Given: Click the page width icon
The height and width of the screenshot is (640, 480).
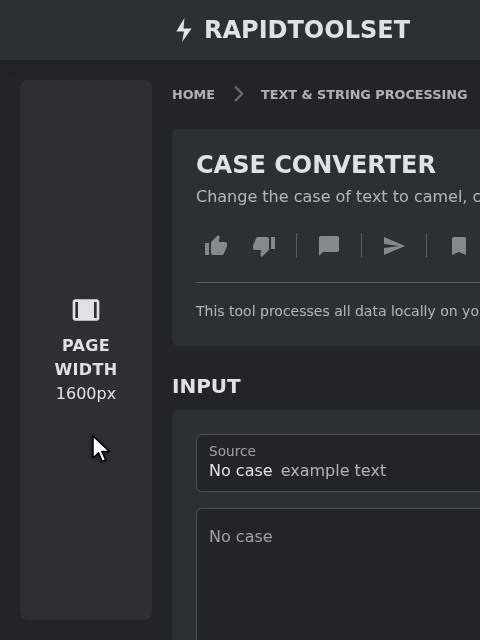Looking at the screenshot, I should click(x=86, y=310).
